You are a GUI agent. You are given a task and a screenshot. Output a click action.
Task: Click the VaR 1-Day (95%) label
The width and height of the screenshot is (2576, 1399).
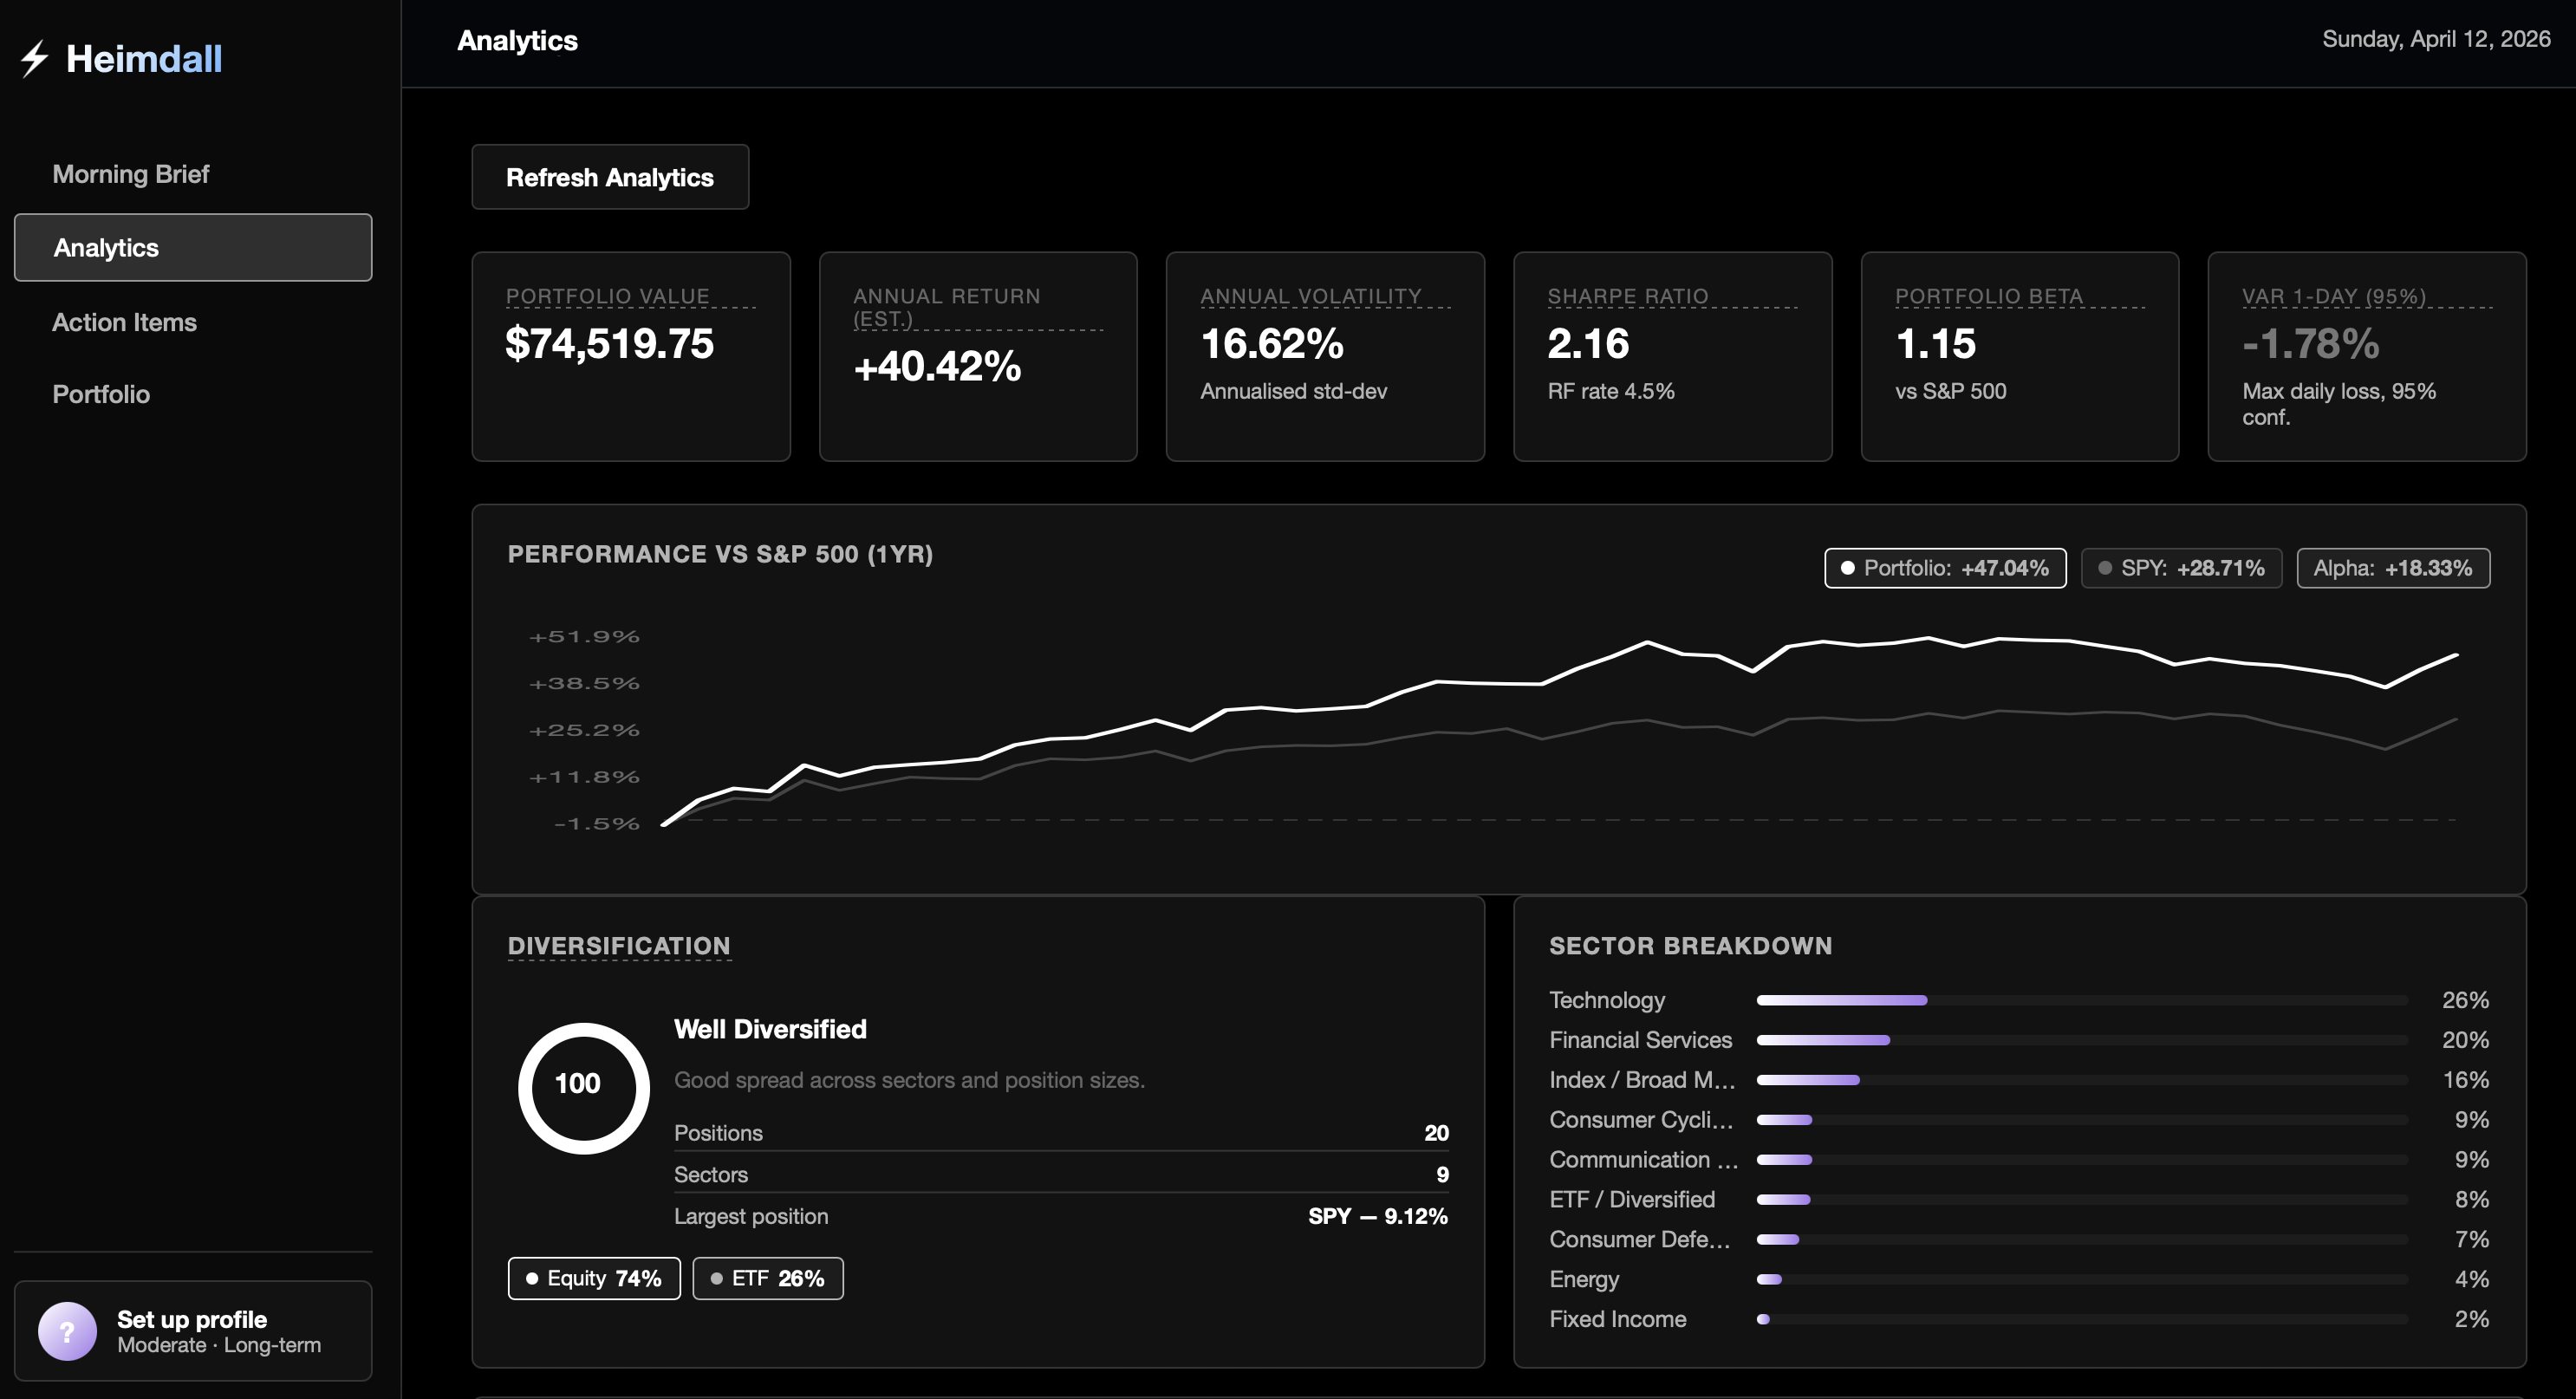point(2333,296)
